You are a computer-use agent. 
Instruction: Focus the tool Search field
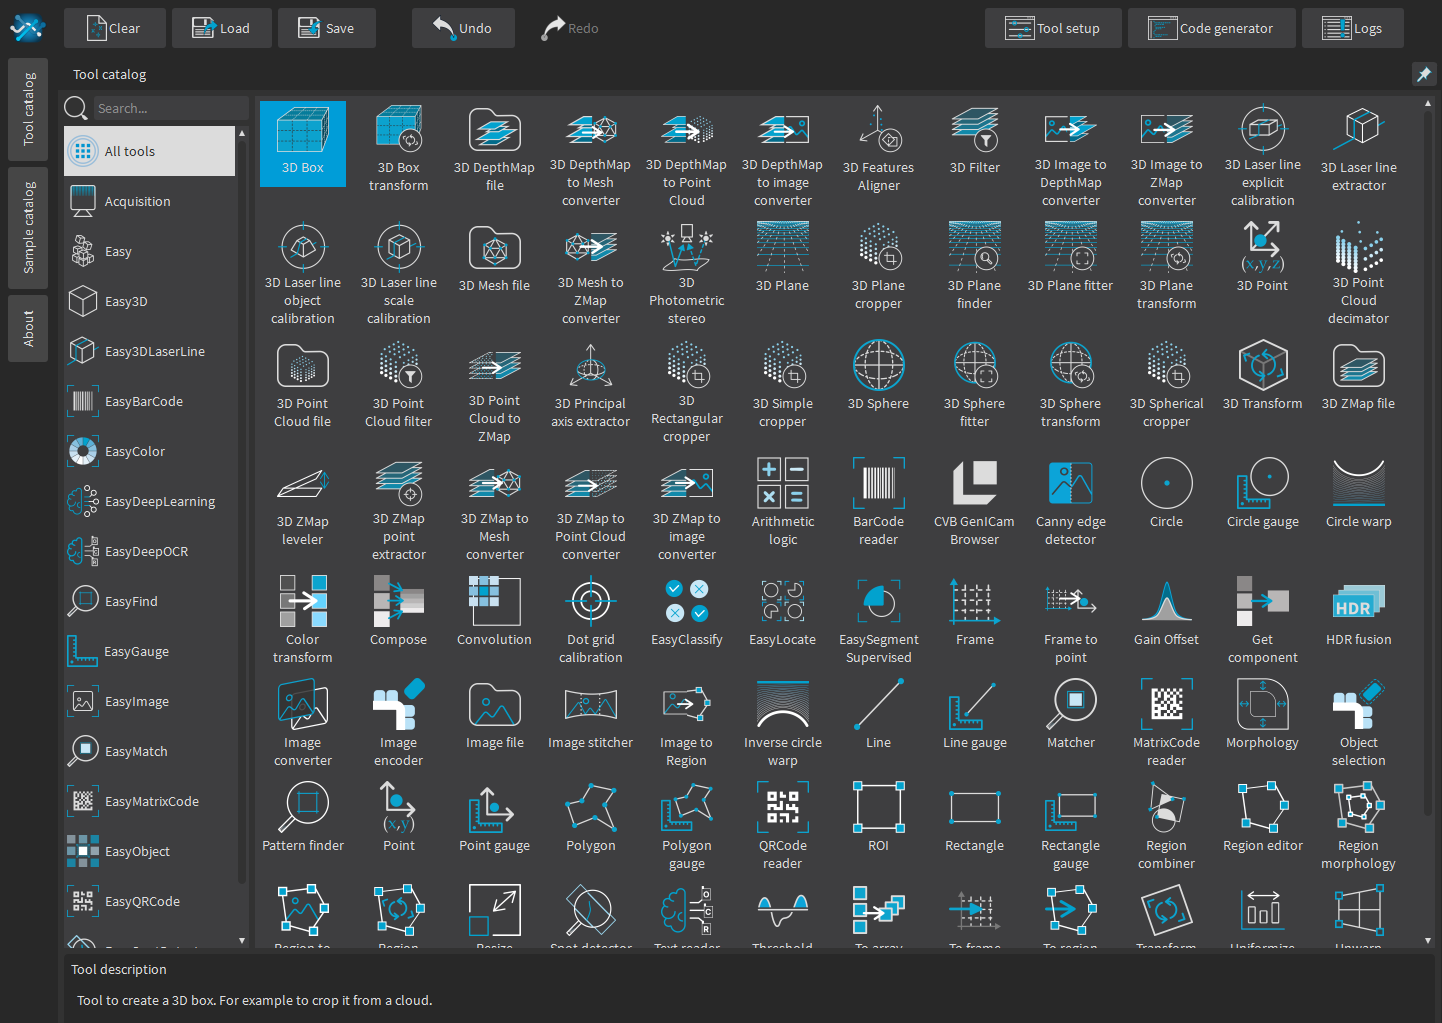(x=168, y=108)
